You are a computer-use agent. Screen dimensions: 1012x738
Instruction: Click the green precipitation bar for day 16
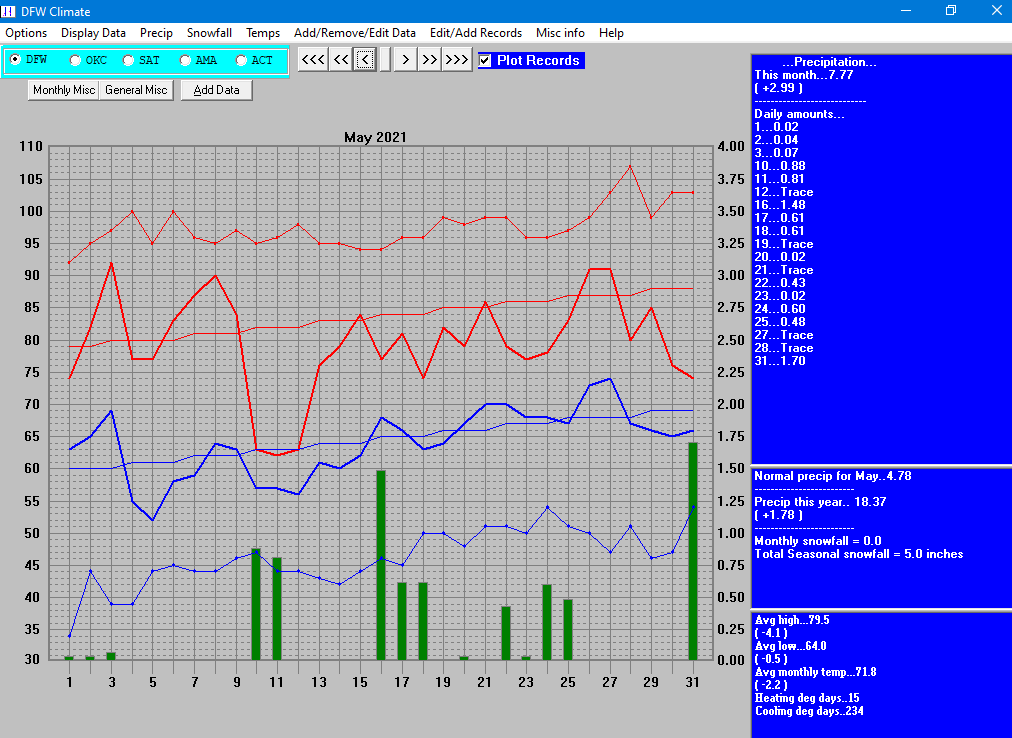[x=381, y=565]
